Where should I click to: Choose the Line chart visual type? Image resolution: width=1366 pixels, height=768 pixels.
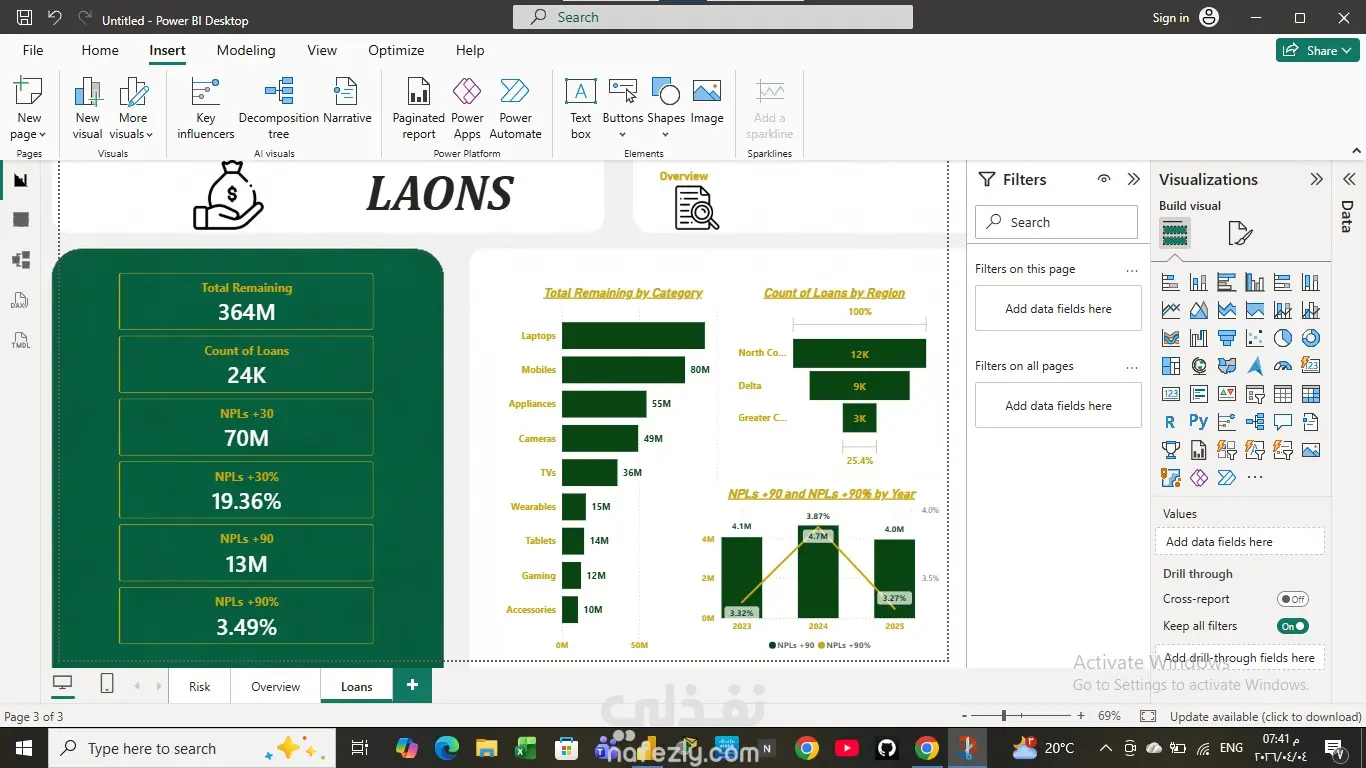click(x=1171, y=310)
